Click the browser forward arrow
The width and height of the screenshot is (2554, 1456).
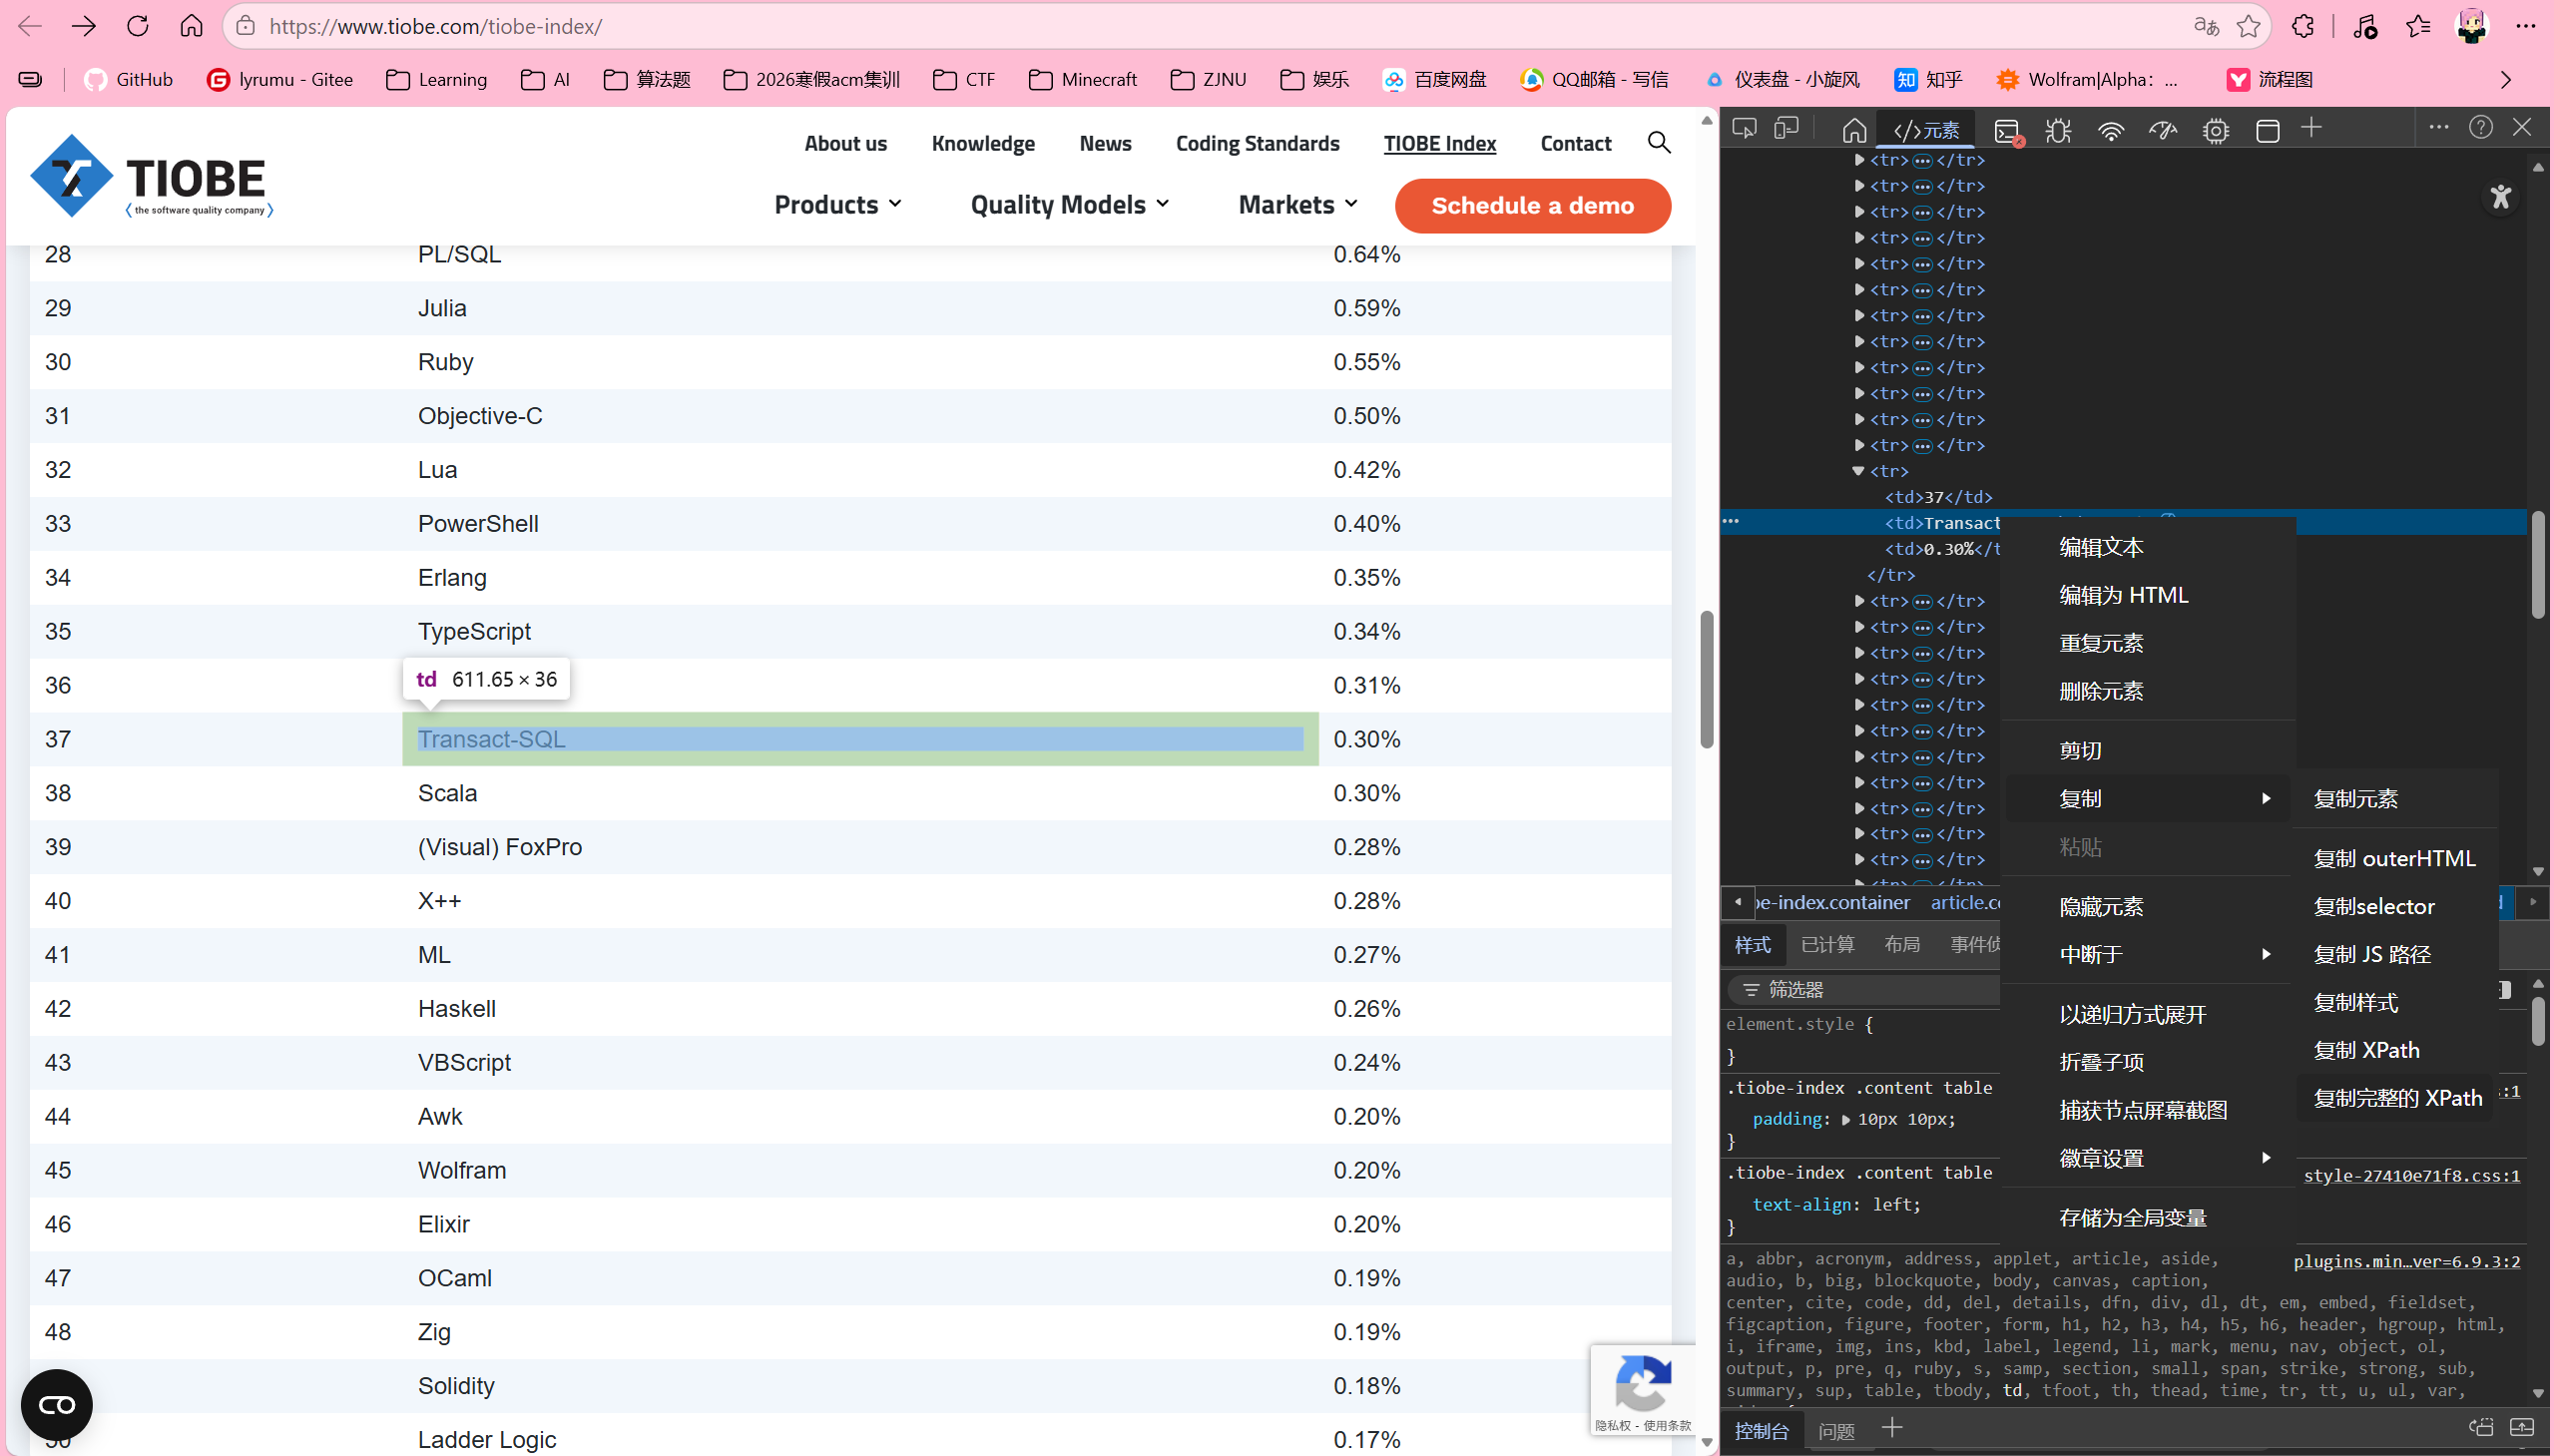point(84,26)
